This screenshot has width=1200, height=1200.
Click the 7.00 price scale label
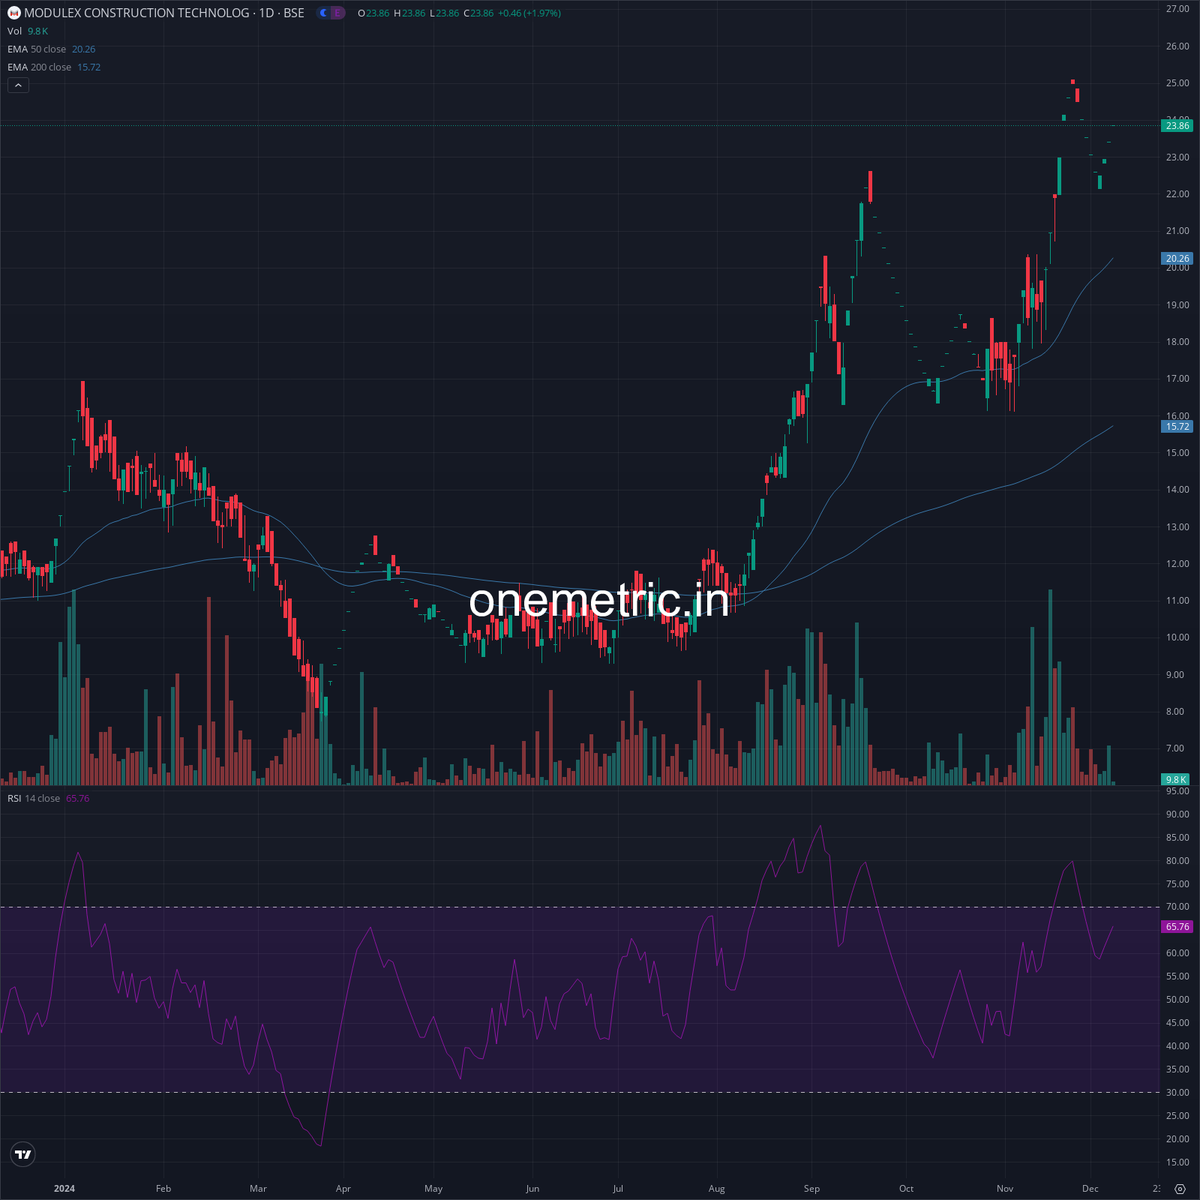coord(1176,748)
